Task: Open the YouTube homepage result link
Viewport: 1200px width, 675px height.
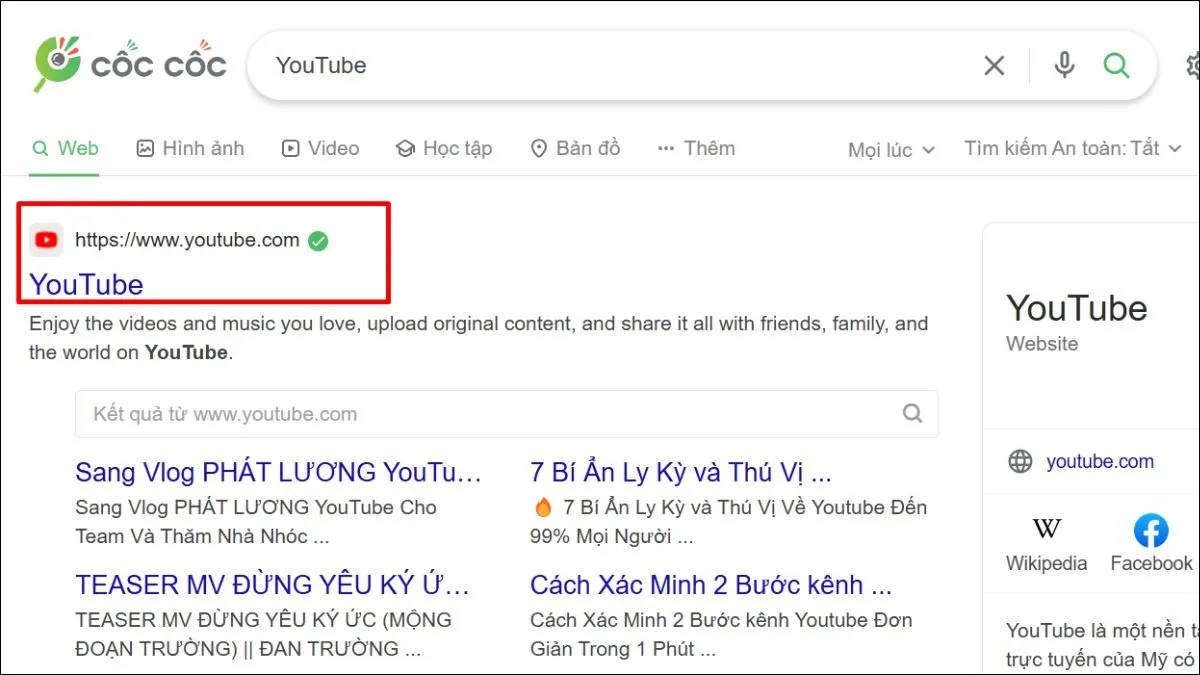Action: coord(84,284)
